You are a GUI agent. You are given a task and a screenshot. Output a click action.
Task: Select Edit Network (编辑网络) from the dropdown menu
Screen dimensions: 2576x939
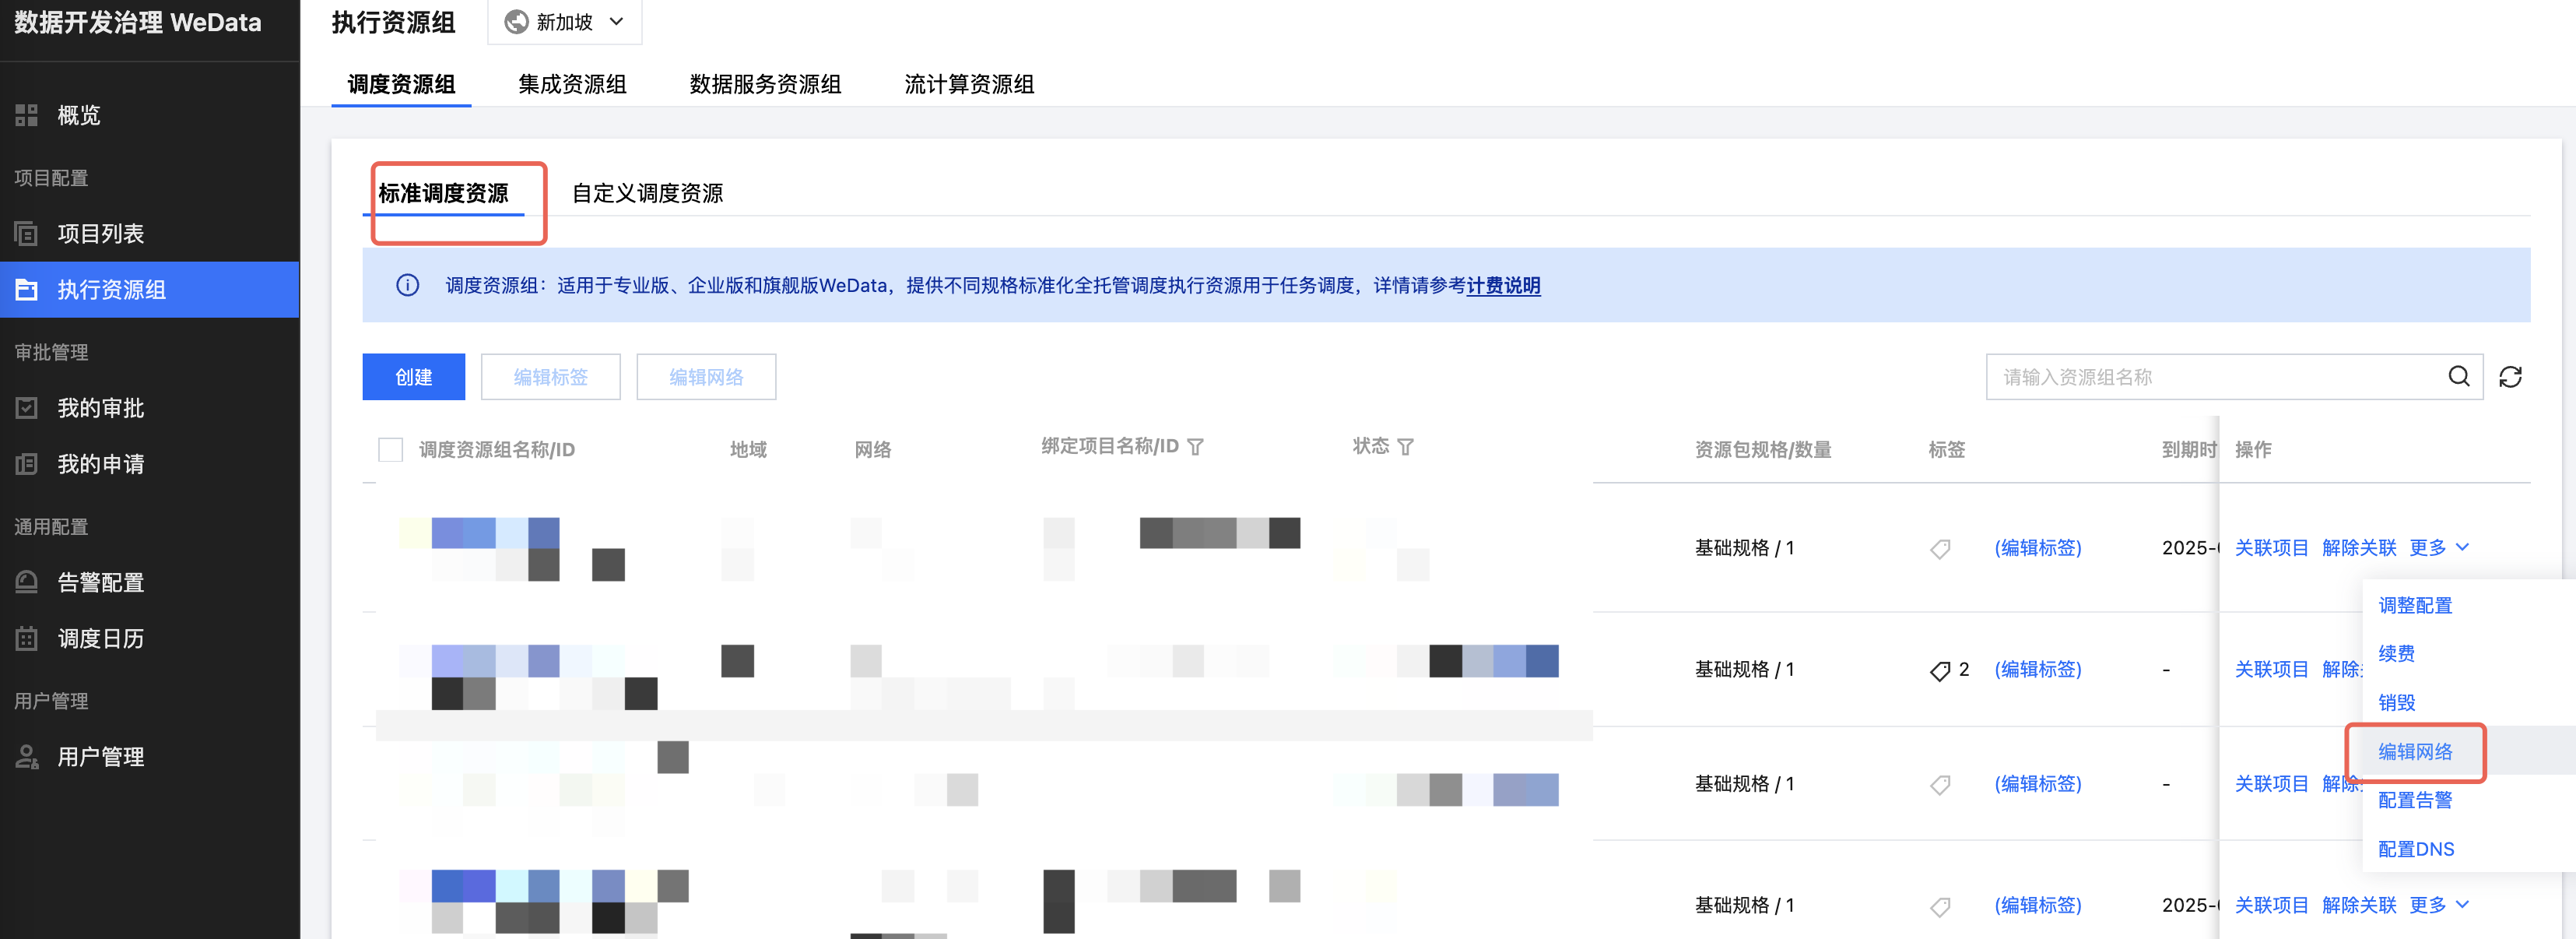[2414, 752]
